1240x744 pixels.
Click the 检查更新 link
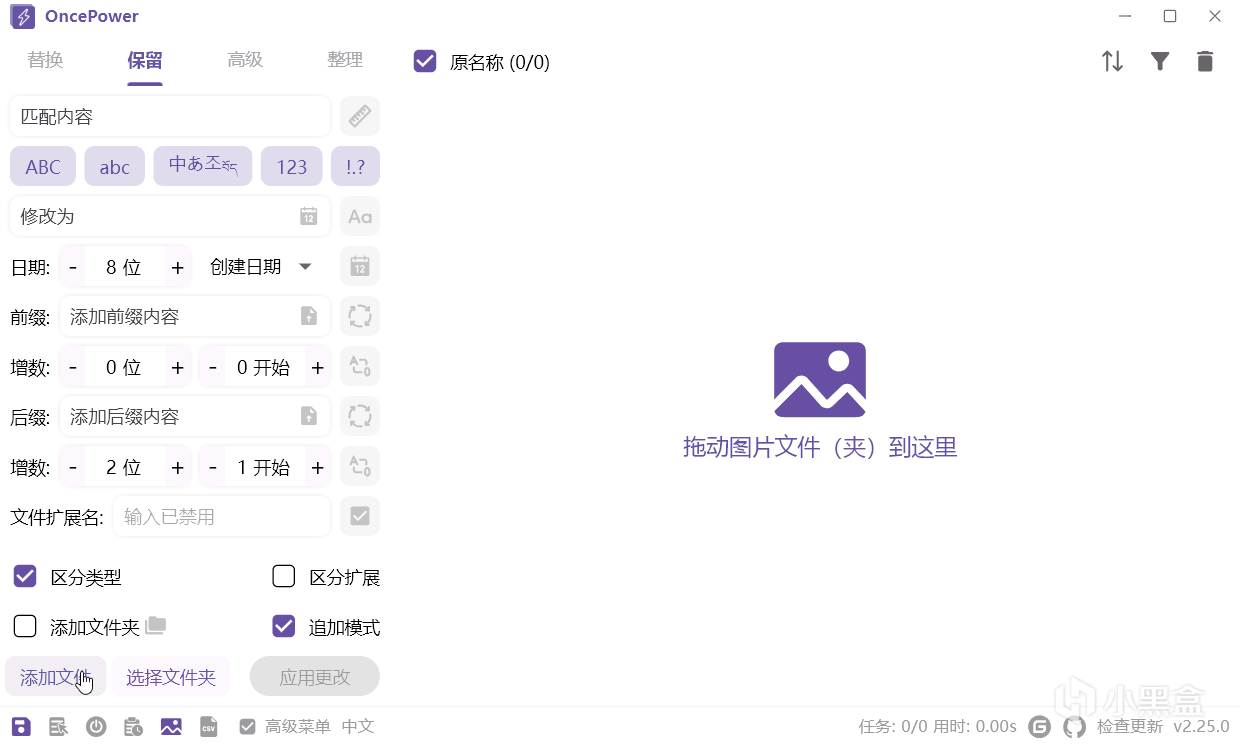(1130, 727)
